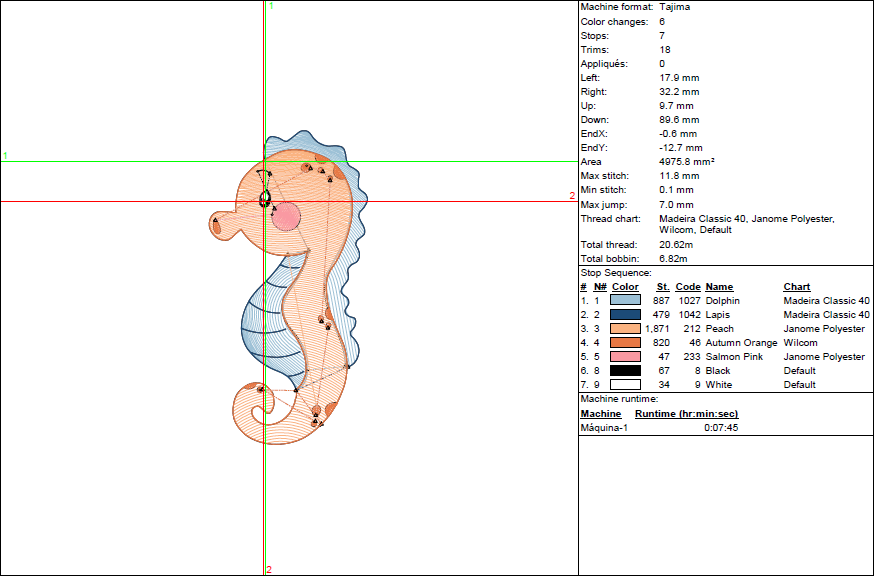The width and height of the screenshot is (874, 576).
Task: Click the runtime value '0:07:45'
Action: [x=721, y=428]
